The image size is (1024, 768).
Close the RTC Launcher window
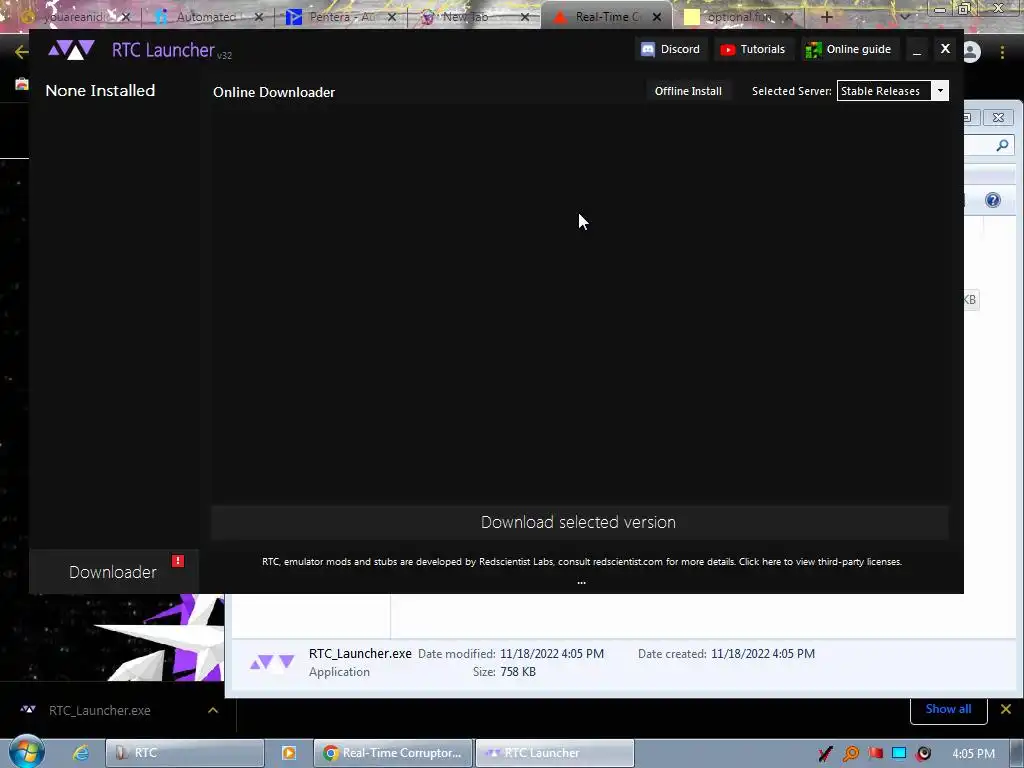tap(944, 48)
